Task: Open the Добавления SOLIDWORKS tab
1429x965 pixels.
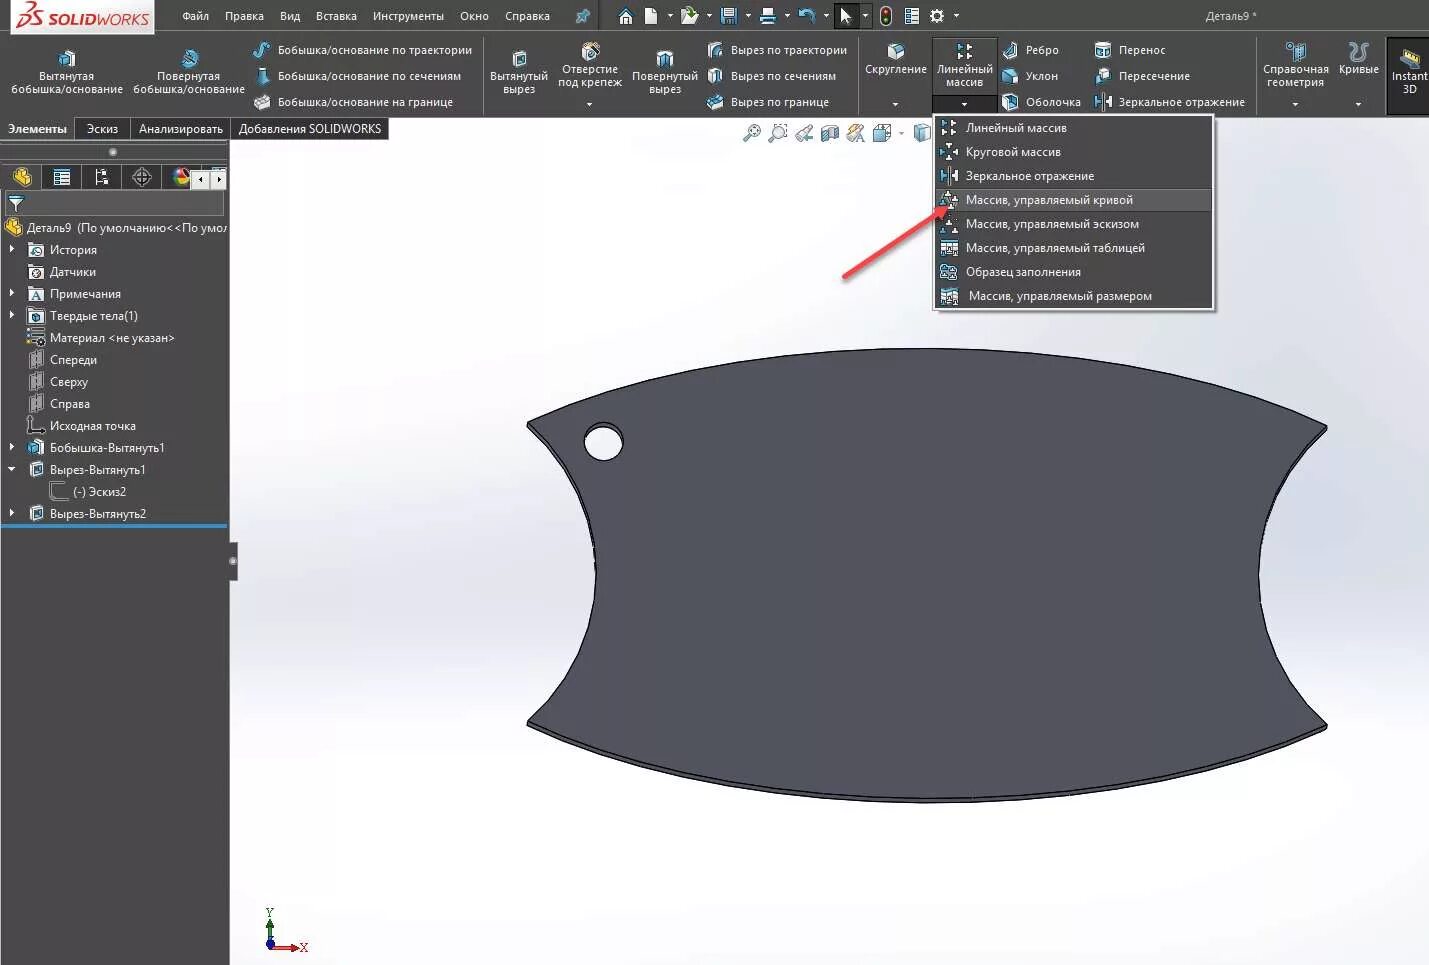Action: (x=310, y=129)
